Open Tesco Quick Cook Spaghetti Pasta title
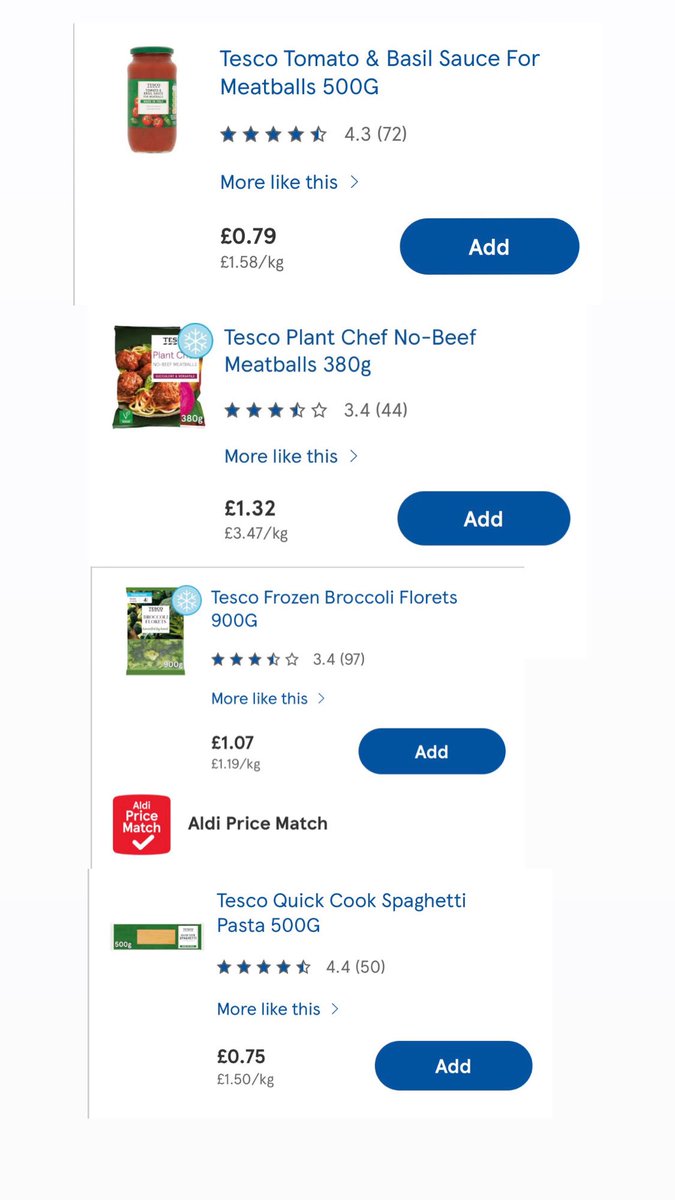The height and width of the screenshot is (1200, 675). click(x=341, y=913)
